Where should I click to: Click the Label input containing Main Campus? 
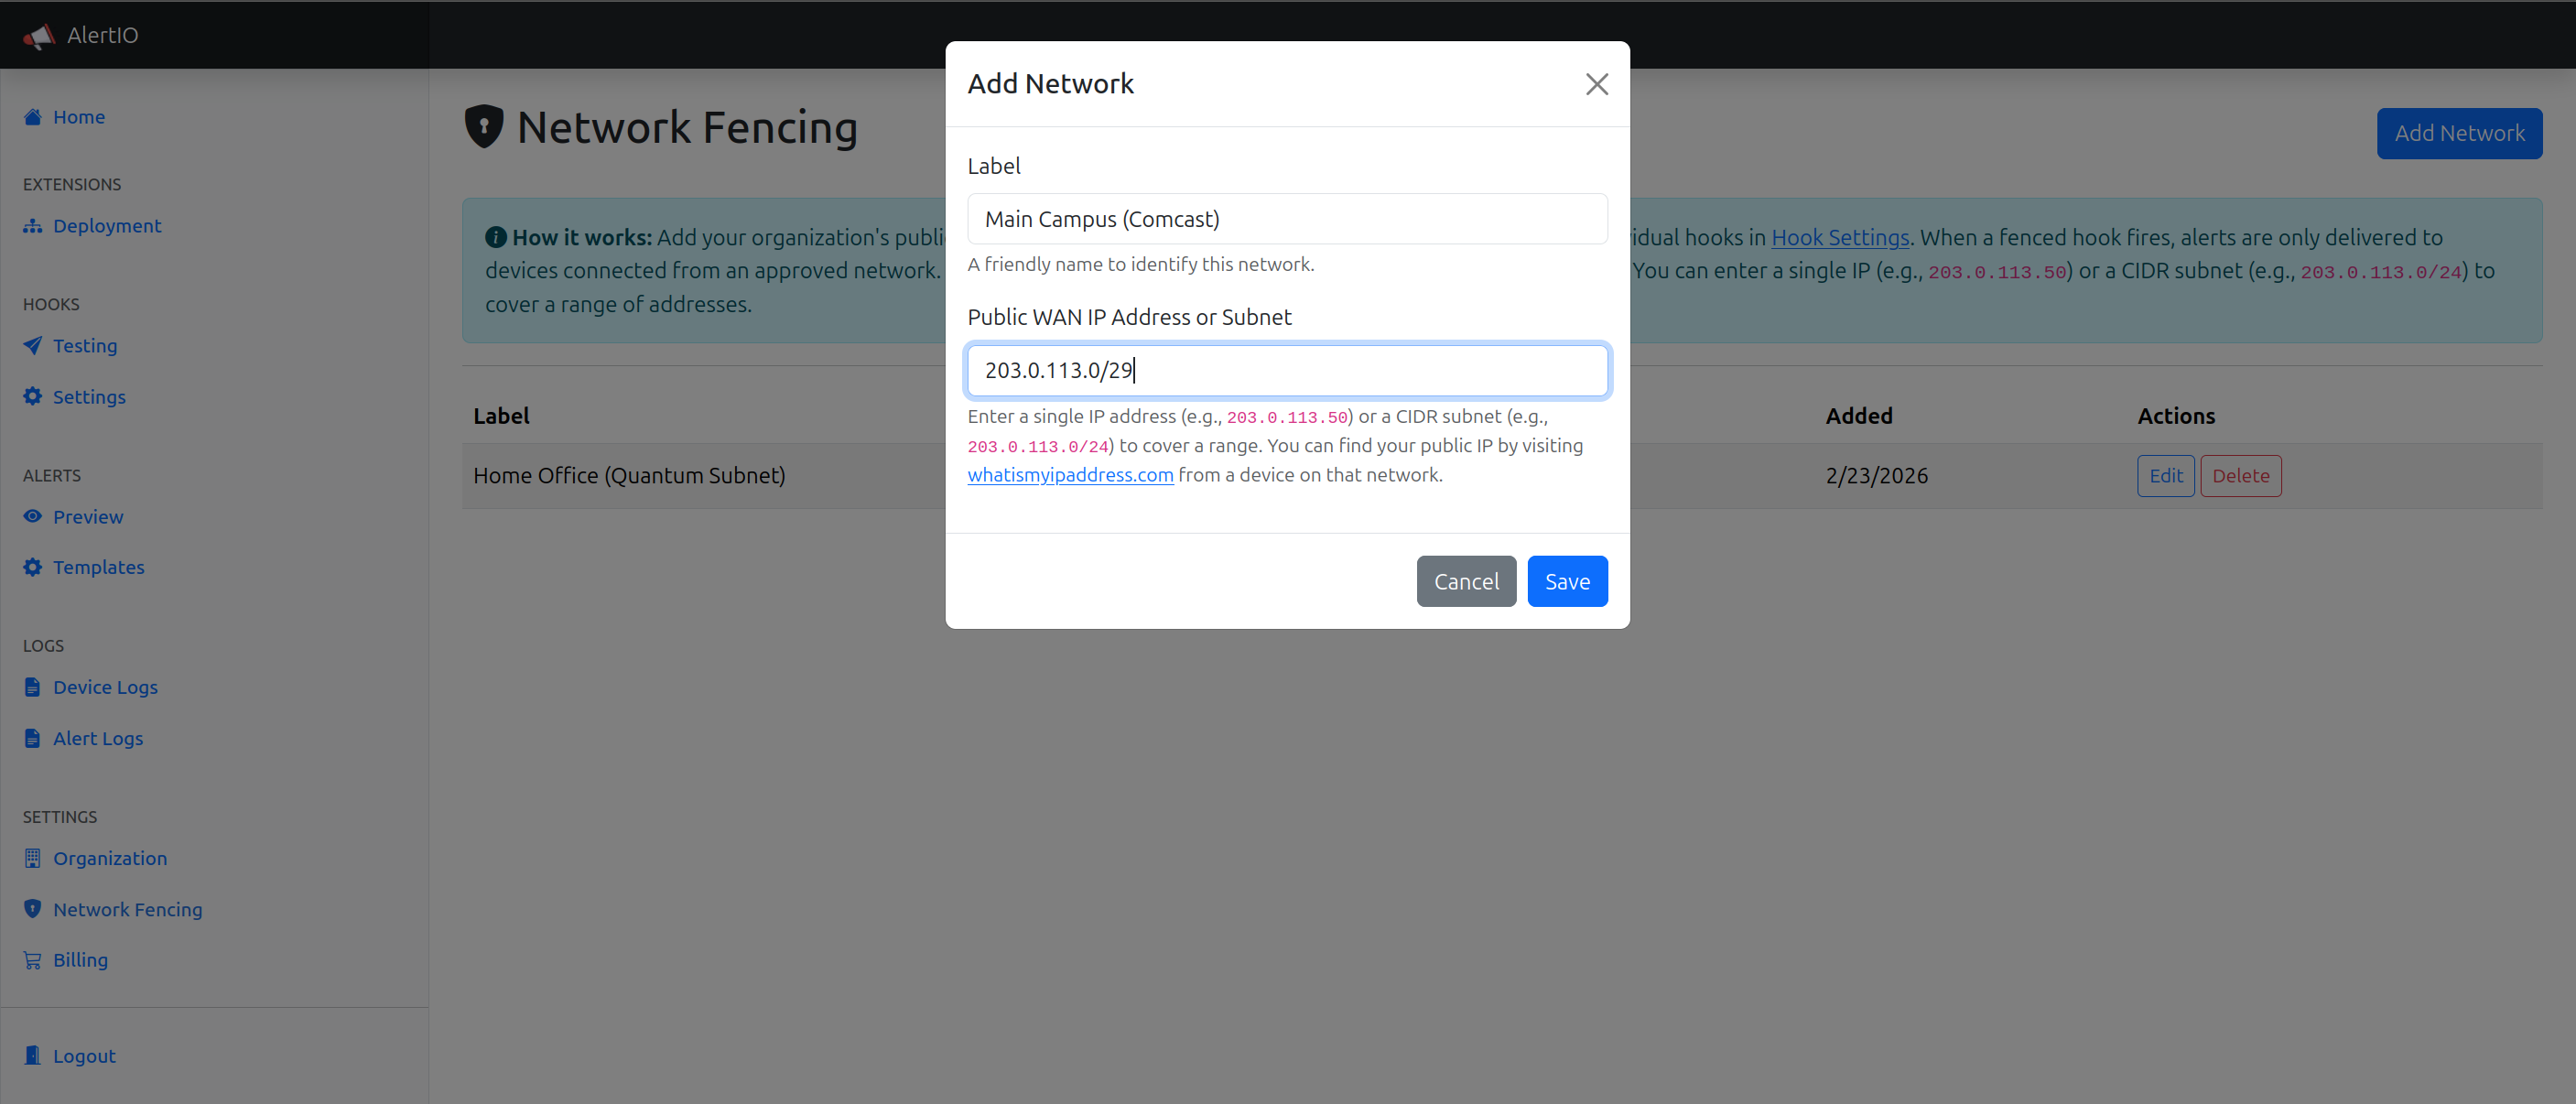tap(1286, 218)
